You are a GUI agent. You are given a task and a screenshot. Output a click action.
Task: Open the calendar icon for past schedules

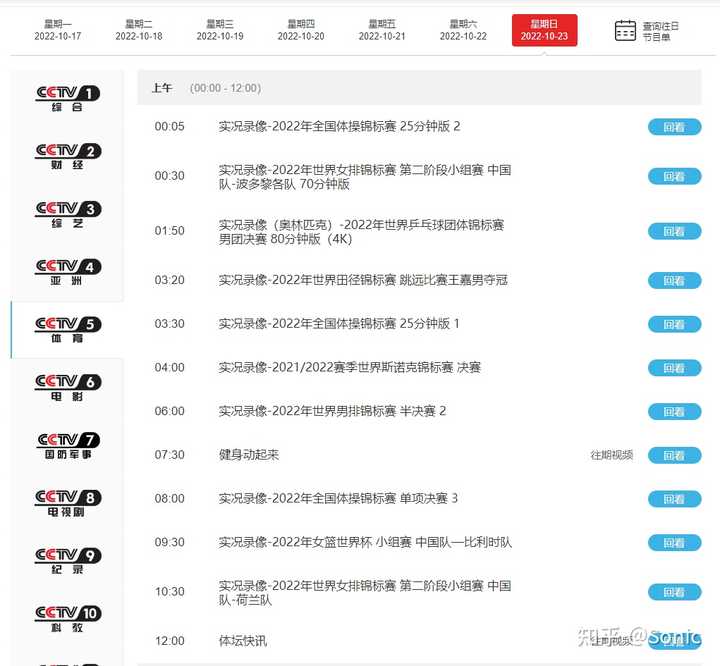pos(625,31)
